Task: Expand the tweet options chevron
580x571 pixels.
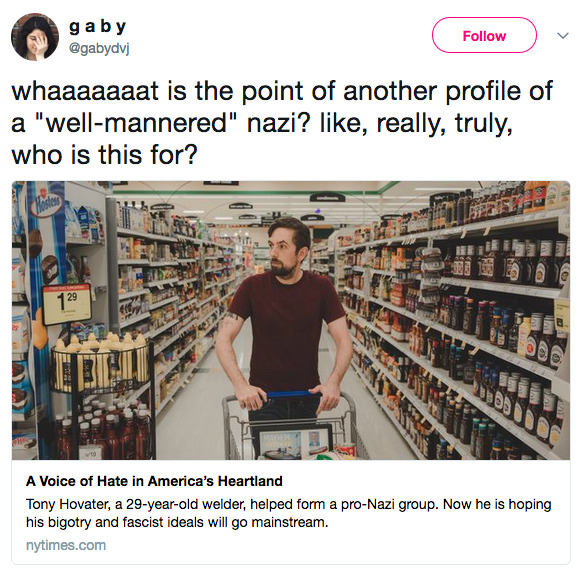Action: coord(563,36)
